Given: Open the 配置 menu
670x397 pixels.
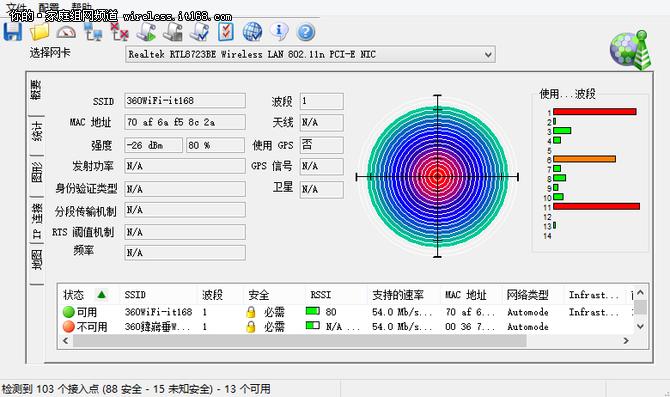Looking at the screenshot, I should [48, 6].
